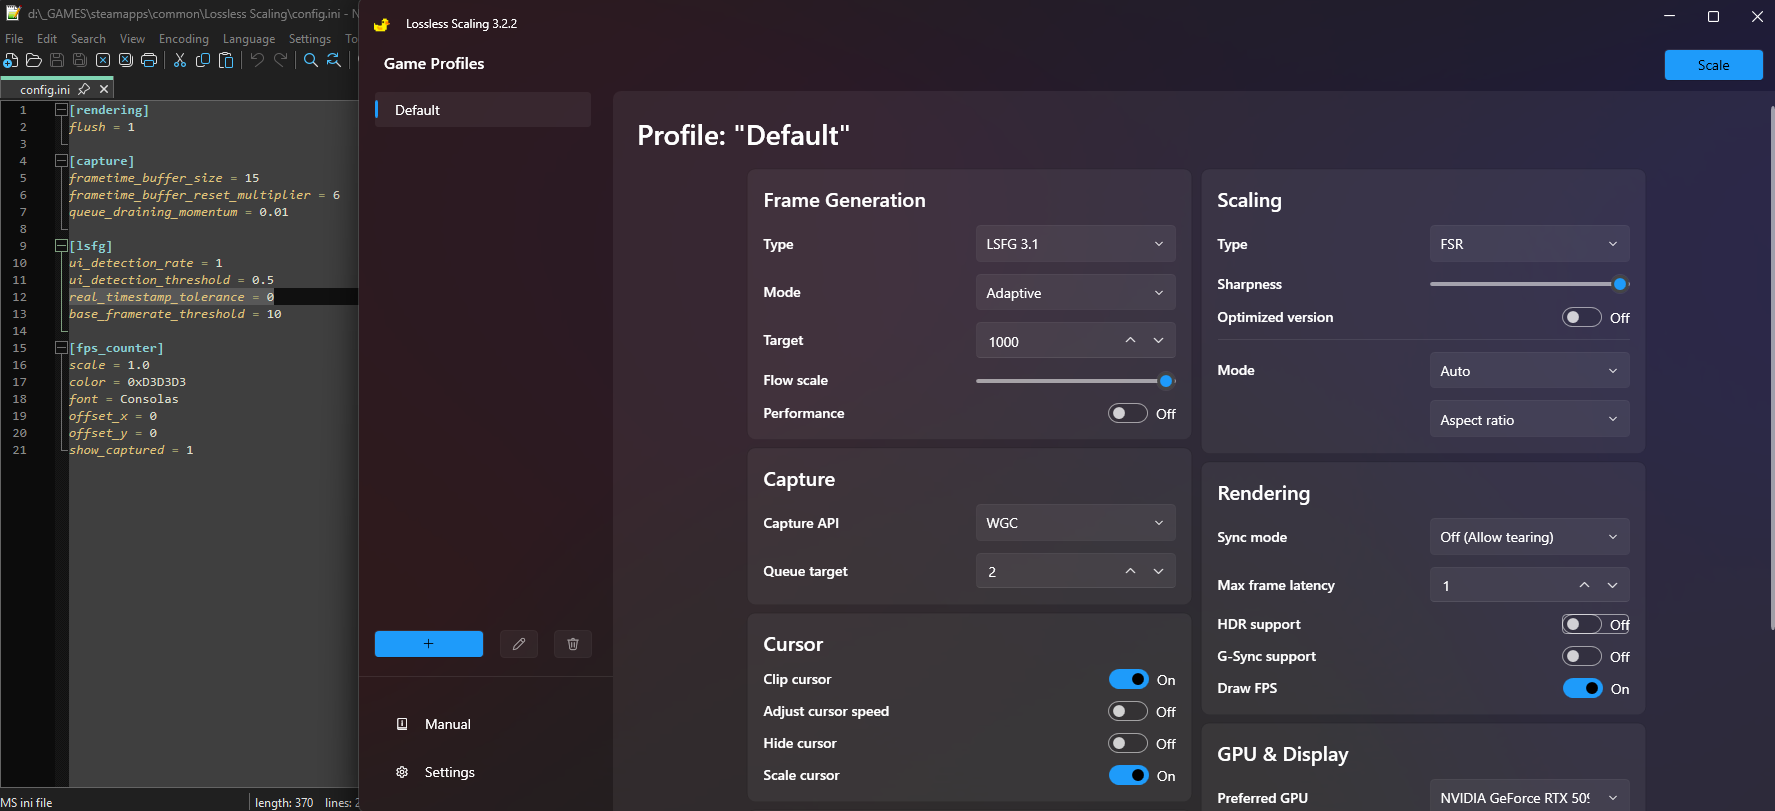Open the Search menu in Notepad++
The width and height of the screenshot is (1775, 811).
point(88,39)
